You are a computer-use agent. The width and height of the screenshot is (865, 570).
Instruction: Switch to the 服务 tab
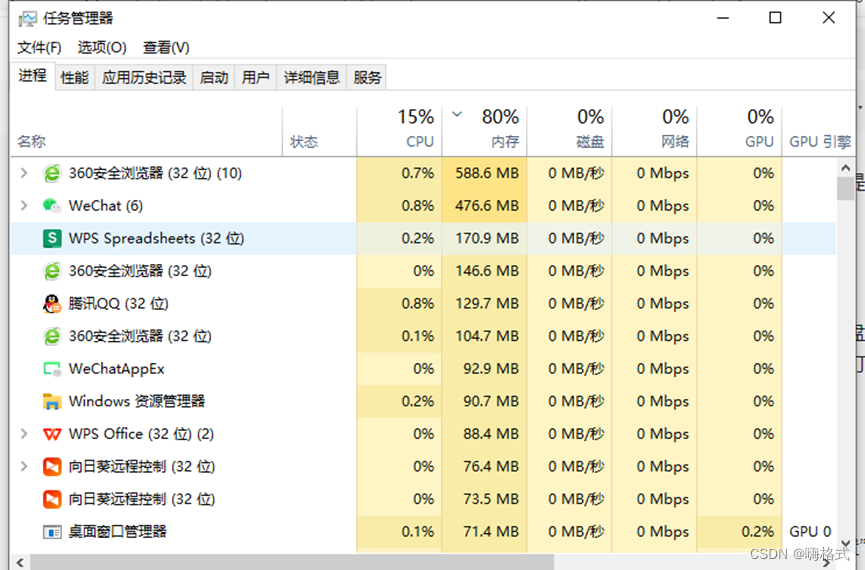367,77
